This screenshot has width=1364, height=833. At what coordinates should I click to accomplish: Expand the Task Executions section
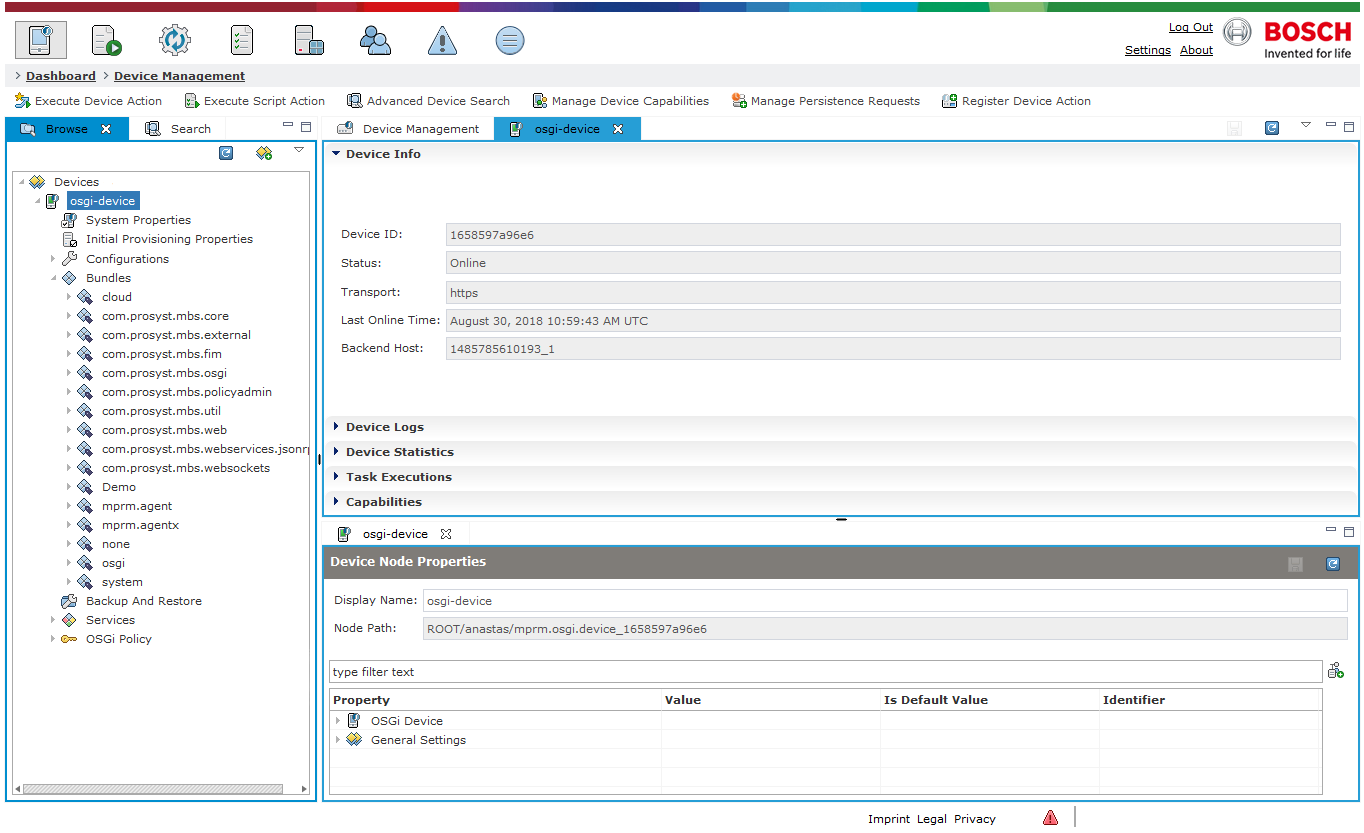(x=336, y=477)
